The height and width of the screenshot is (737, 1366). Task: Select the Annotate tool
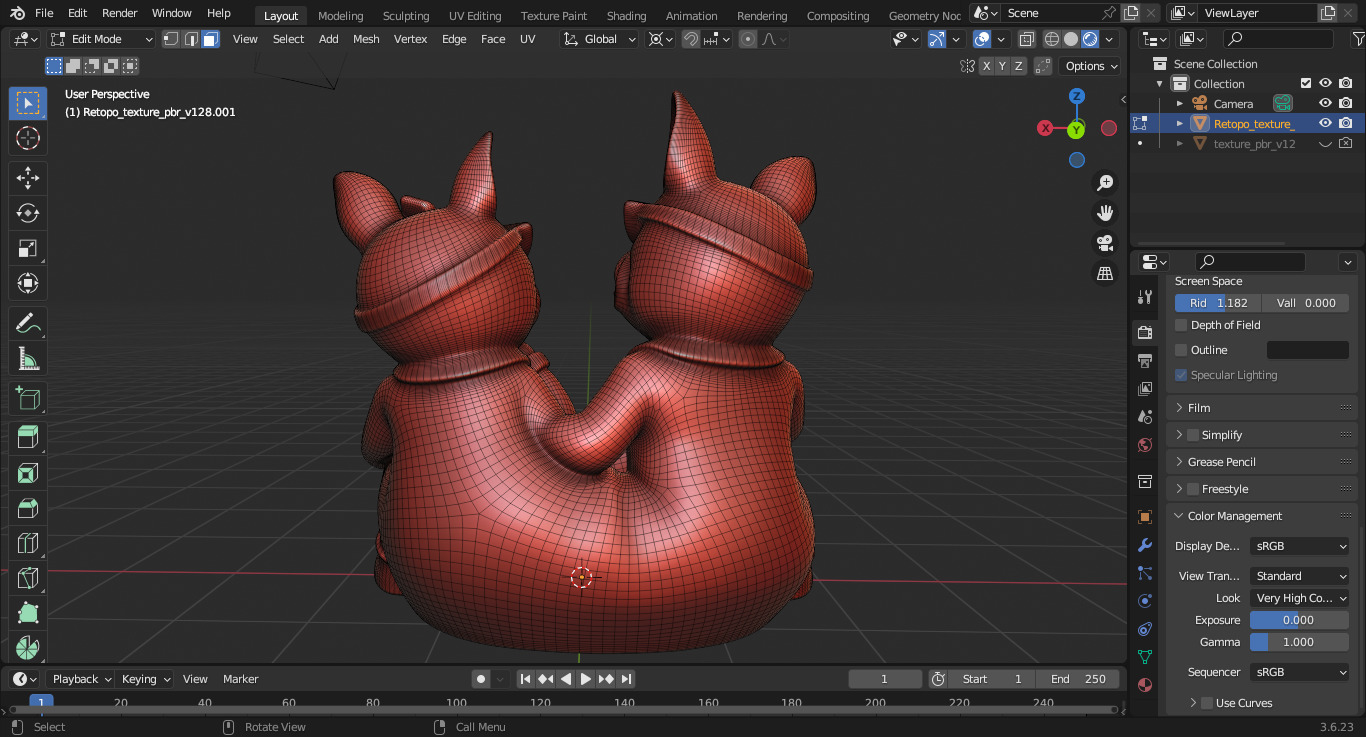(x=28, y=323)
